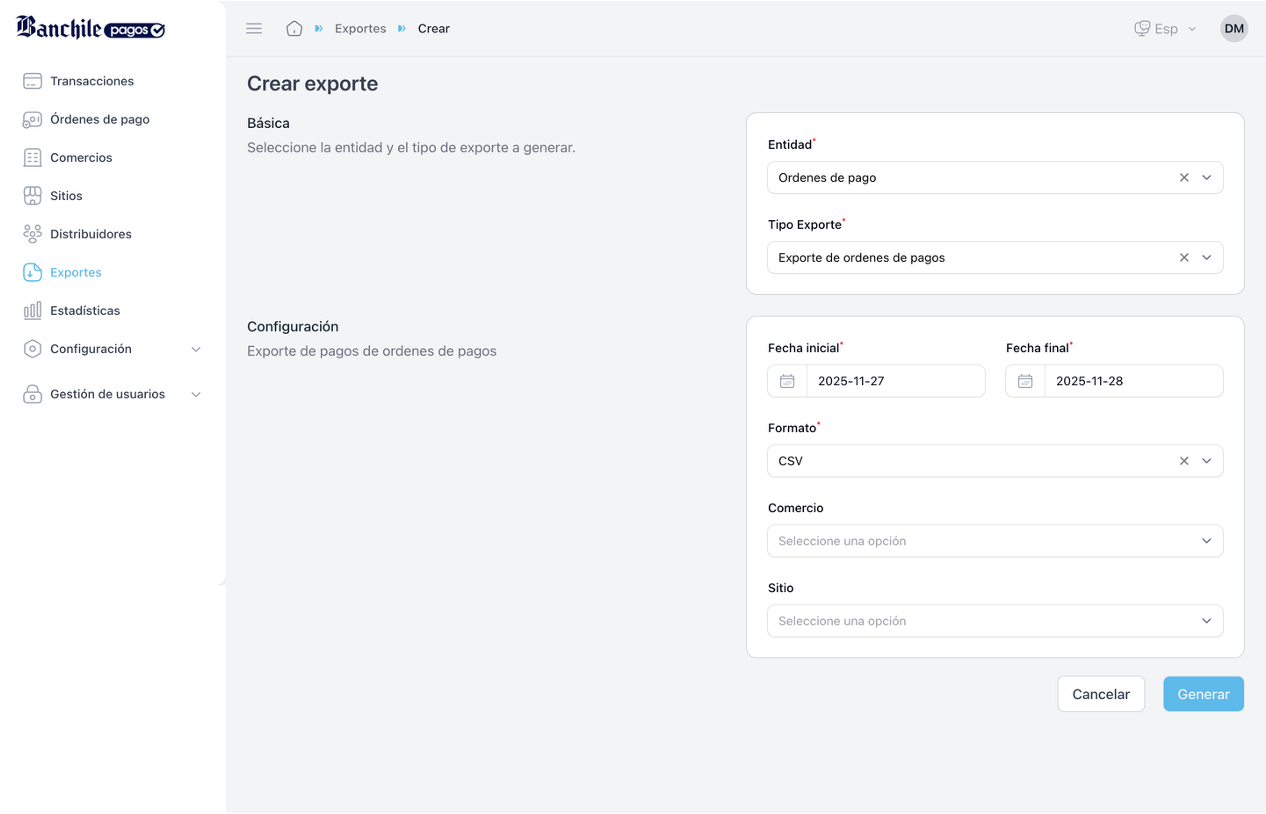
Task: Click the Sitios store icon
Action: click(32, 196)
